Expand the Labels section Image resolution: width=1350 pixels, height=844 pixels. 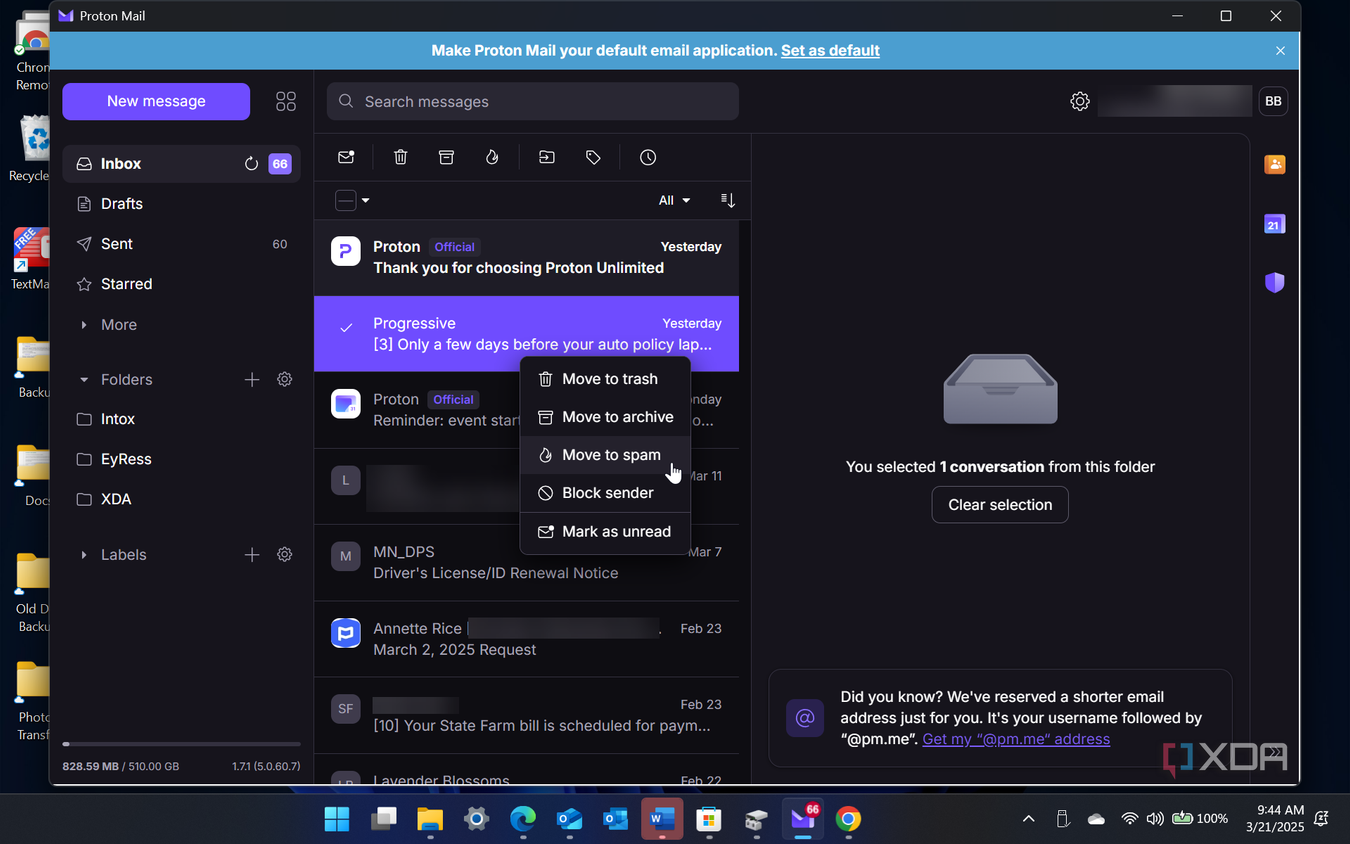click(x=84, y=555)
